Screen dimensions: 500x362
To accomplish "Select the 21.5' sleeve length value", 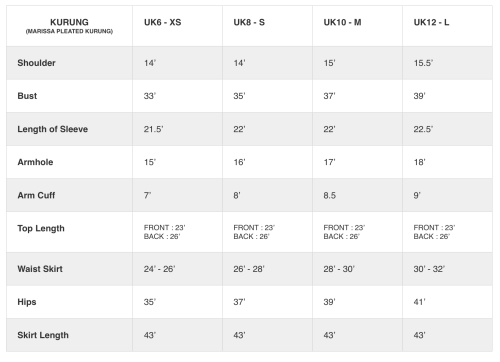I will [154, 129].
